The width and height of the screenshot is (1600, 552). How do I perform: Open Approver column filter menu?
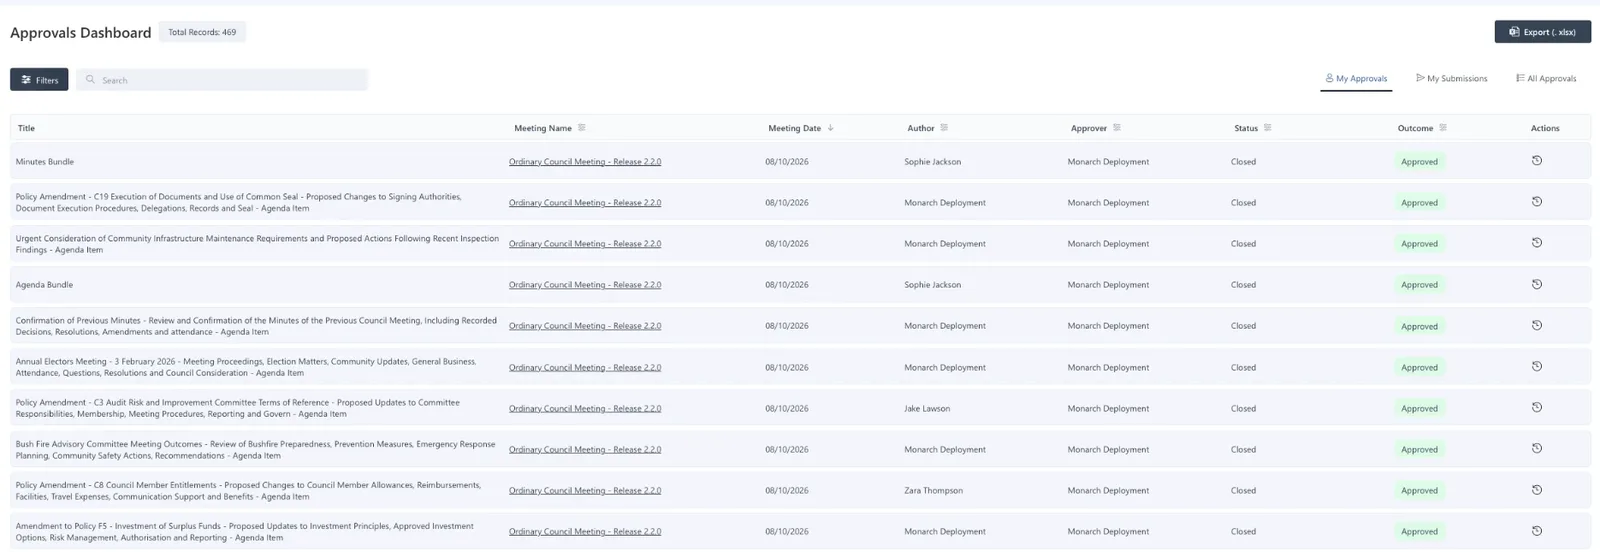click(x=1117, y=128)
